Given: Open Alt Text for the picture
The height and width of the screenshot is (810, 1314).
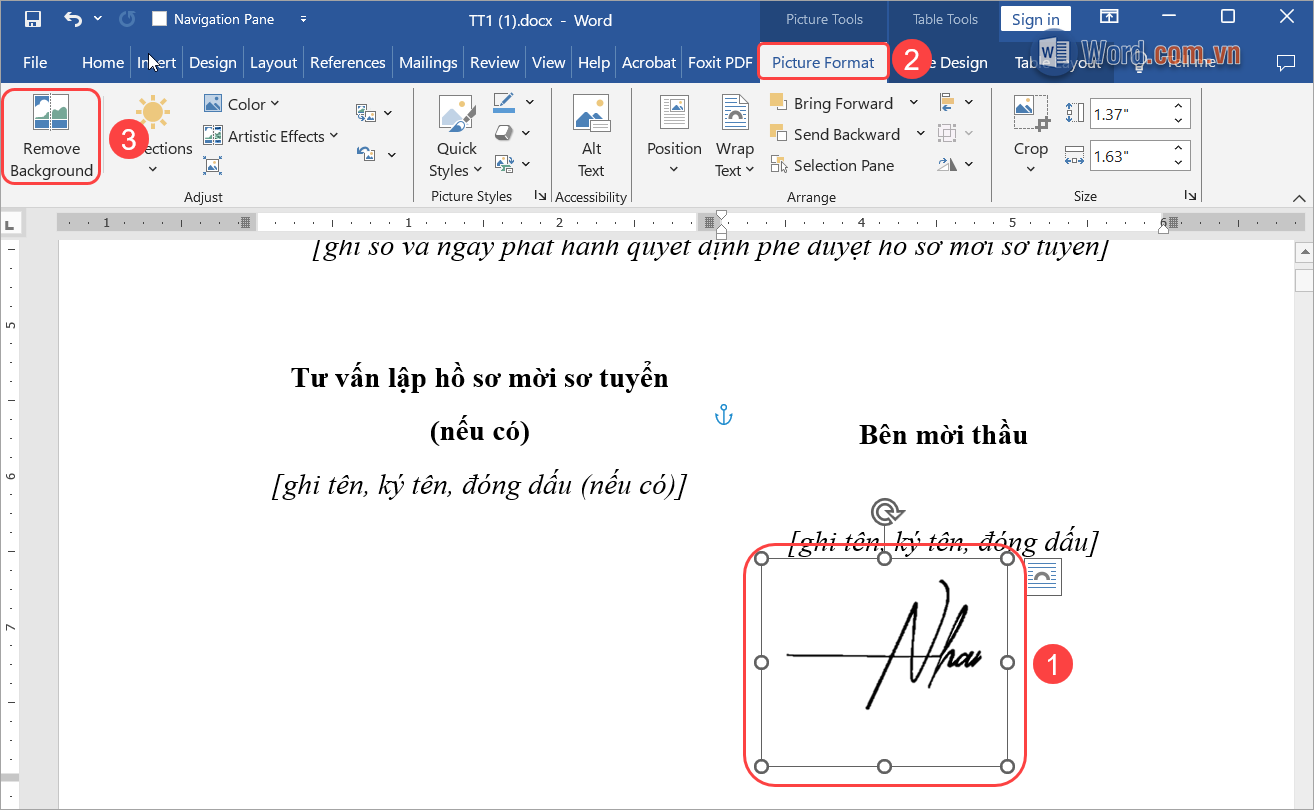Looking at the screenshot, I should pyautogui.click(x=591, y=136).
